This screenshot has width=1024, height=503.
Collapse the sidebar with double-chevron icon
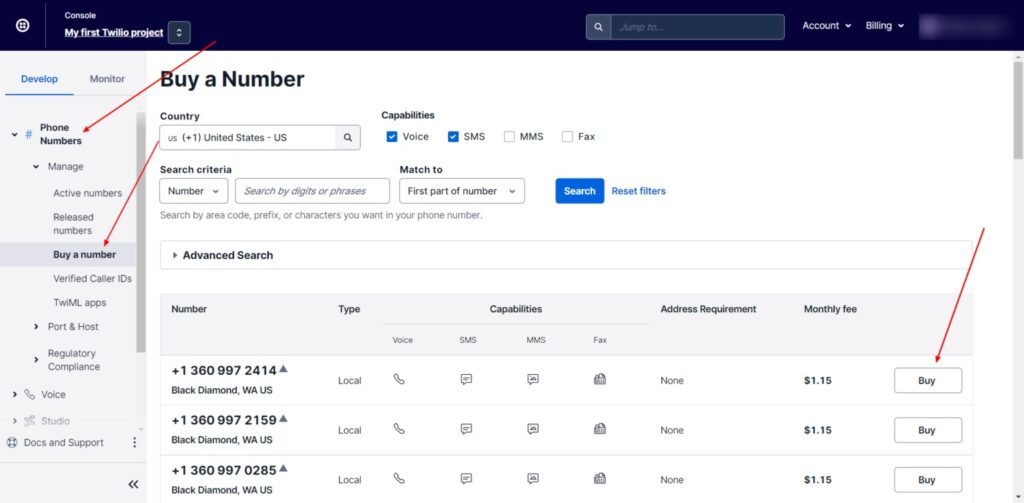(133, 484)
